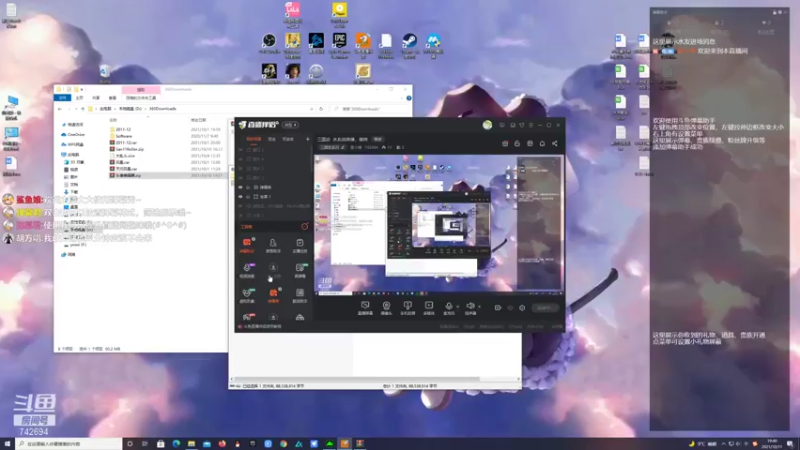800x450 pixels.
Task: Click the record camera icon near start button
Action: pos(497,308)
